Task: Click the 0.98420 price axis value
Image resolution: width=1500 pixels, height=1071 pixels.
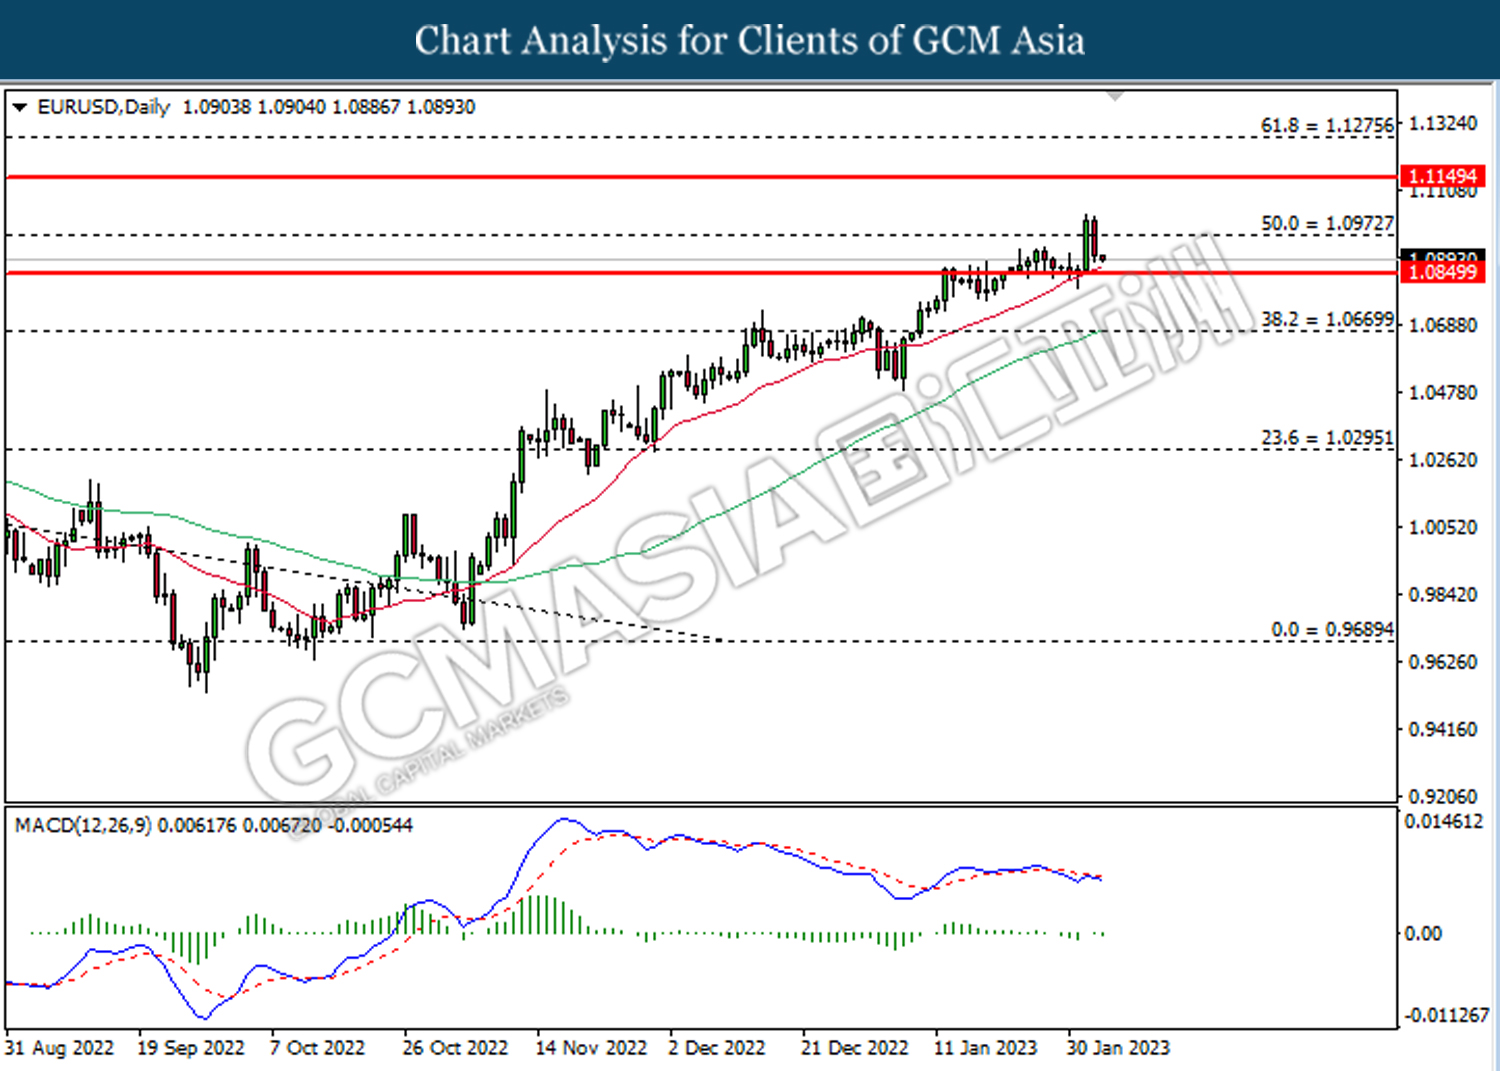Action: (x=1443, y=594)
